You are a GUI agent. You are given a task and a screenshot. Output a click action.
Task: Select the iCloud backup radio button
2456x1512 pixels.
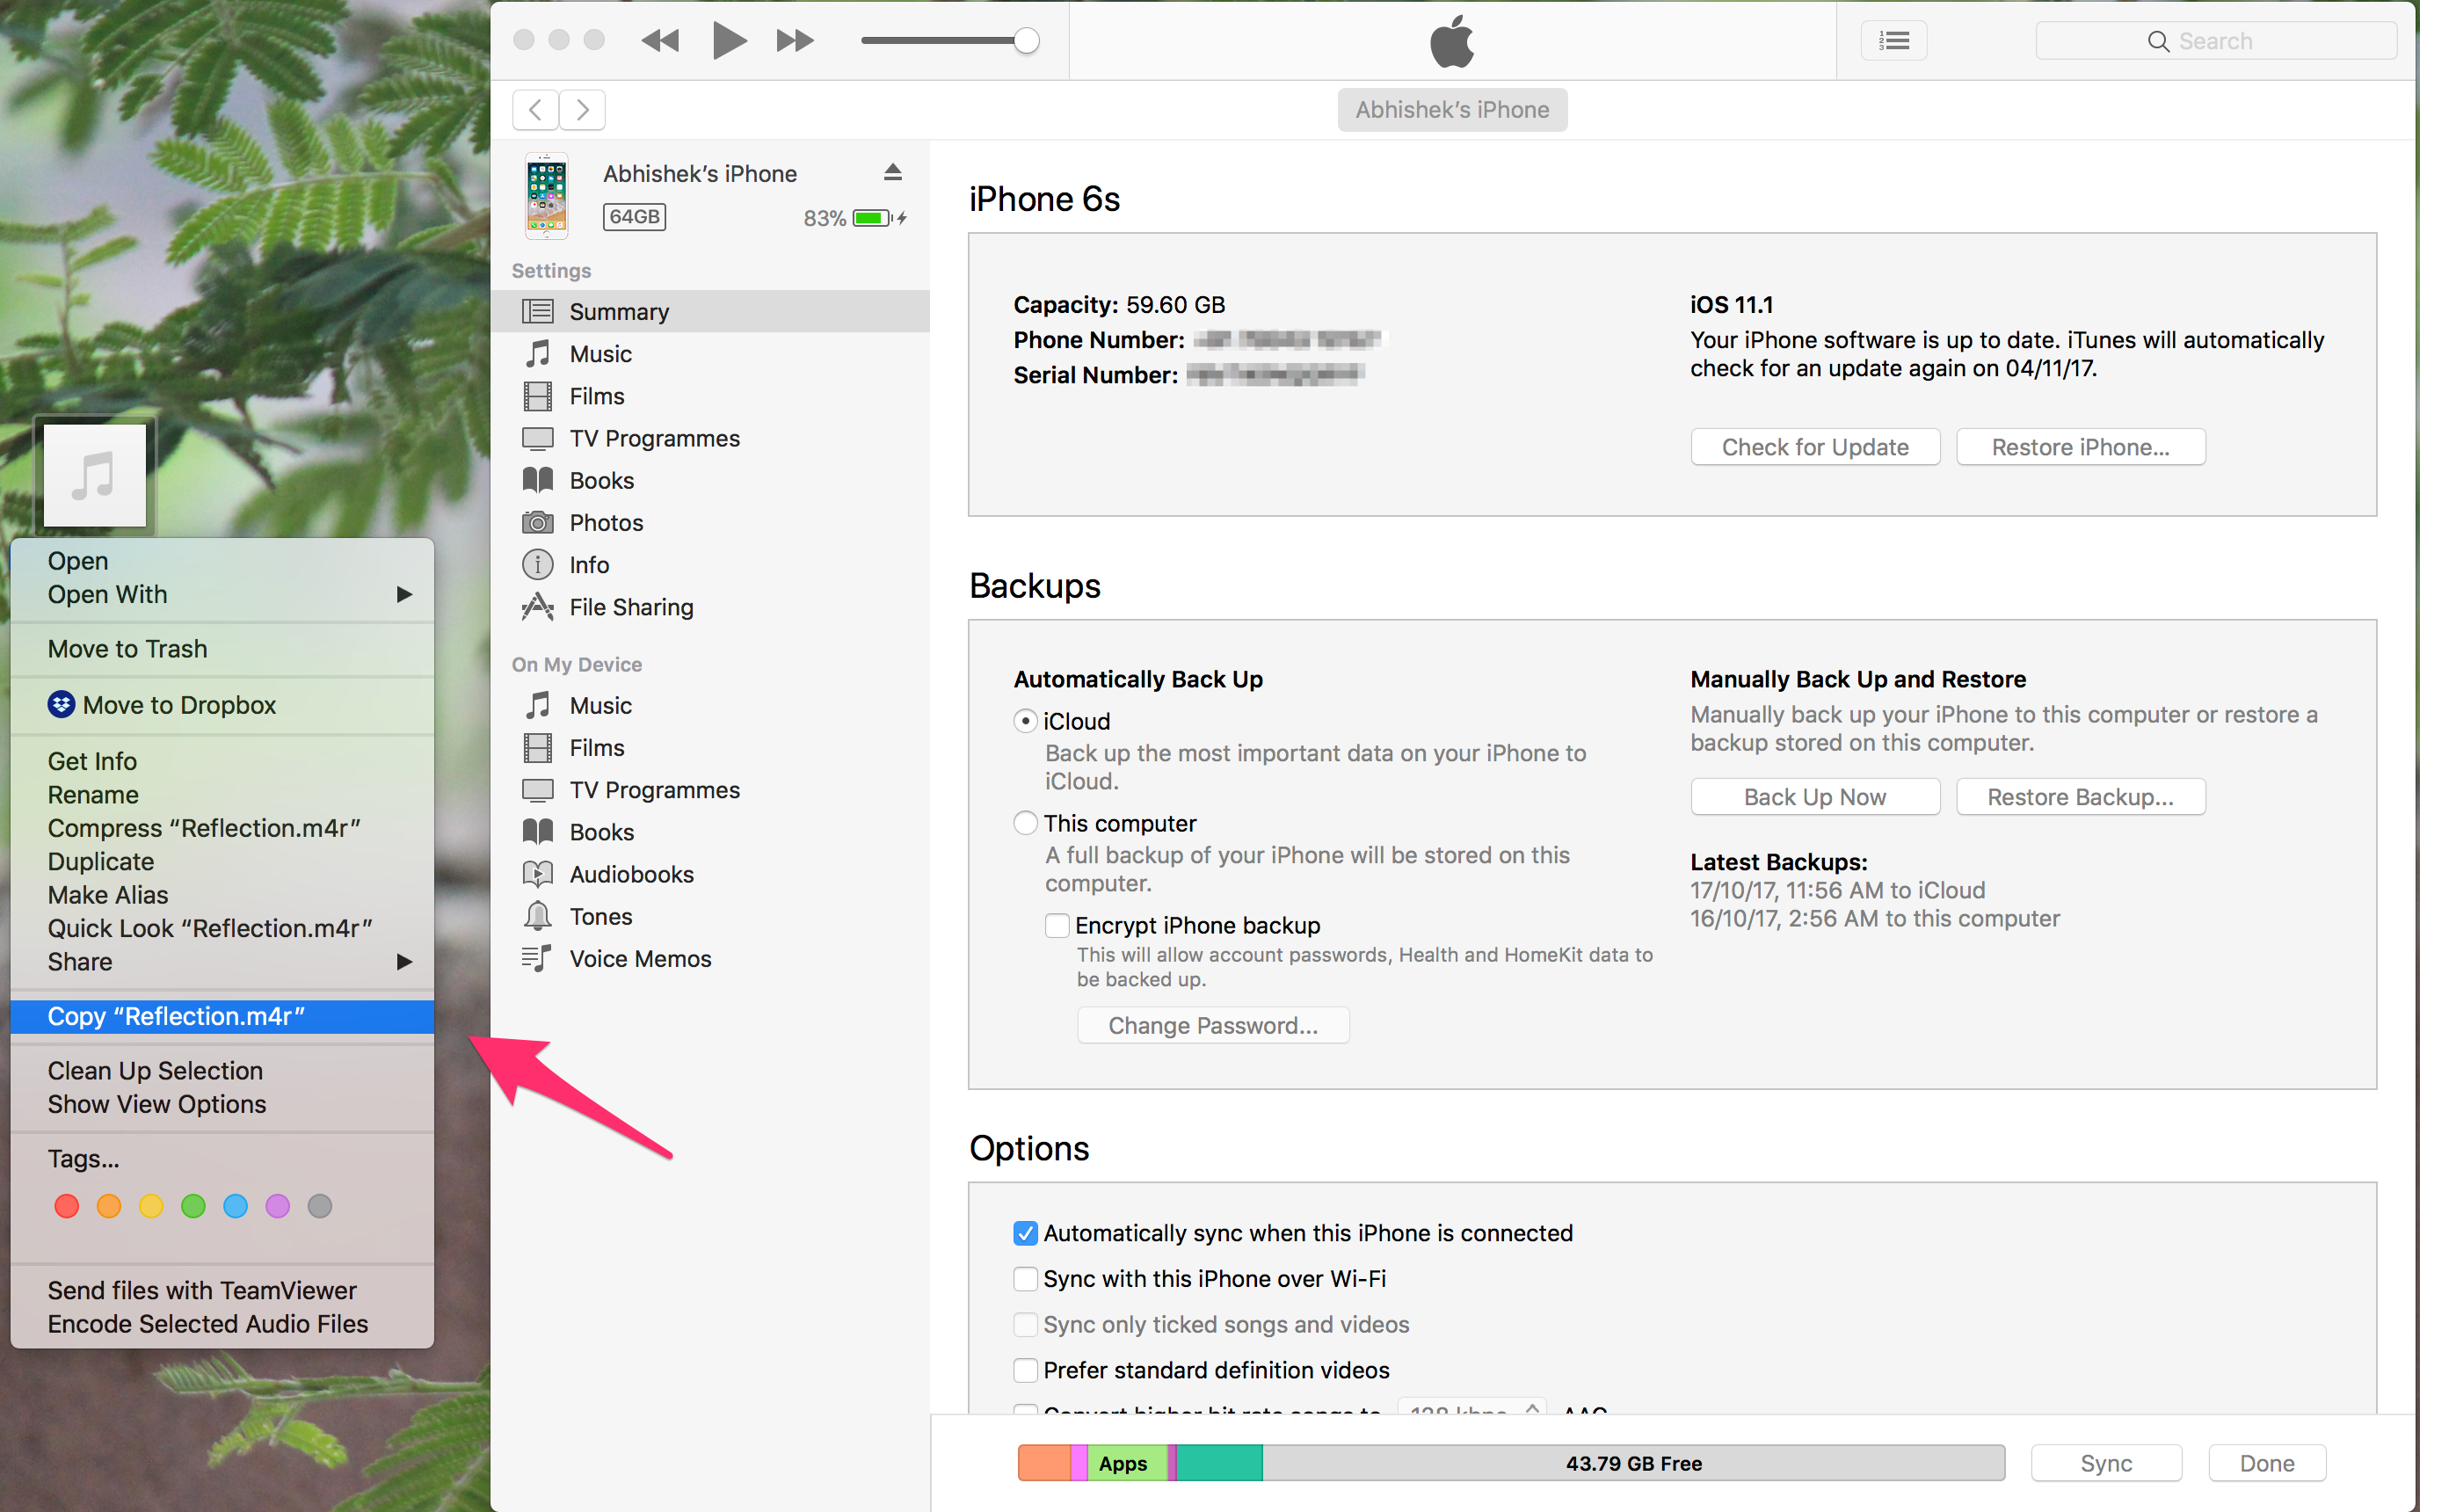tap(1025, 721)
